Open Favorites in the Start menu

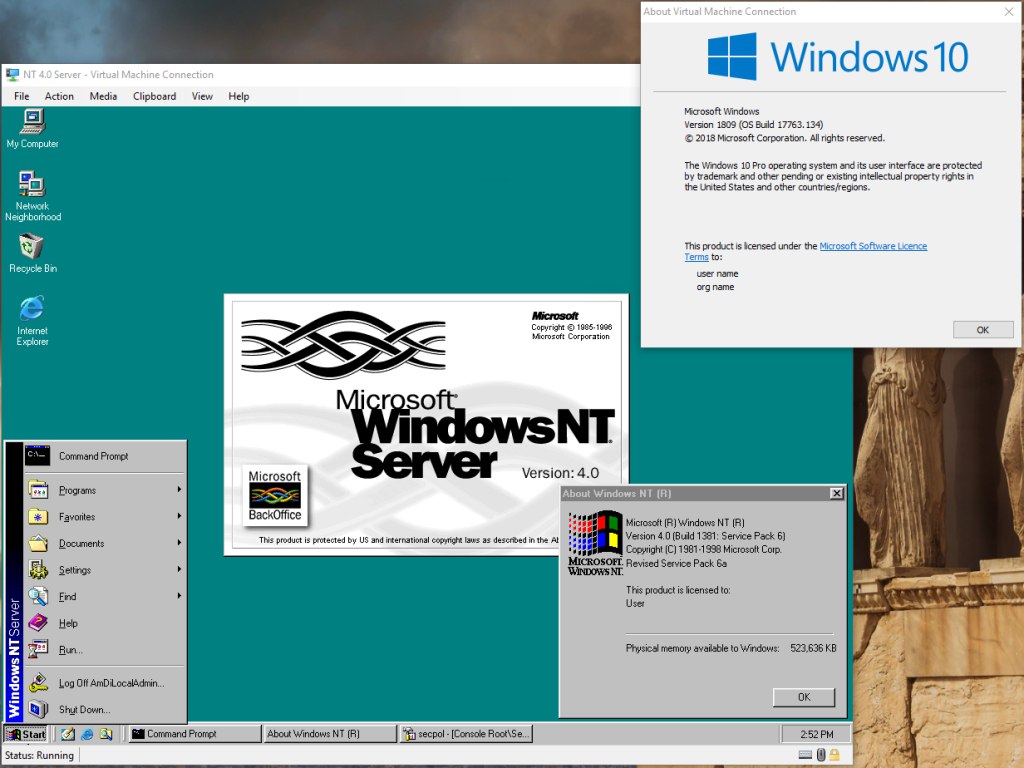[104, 517]
